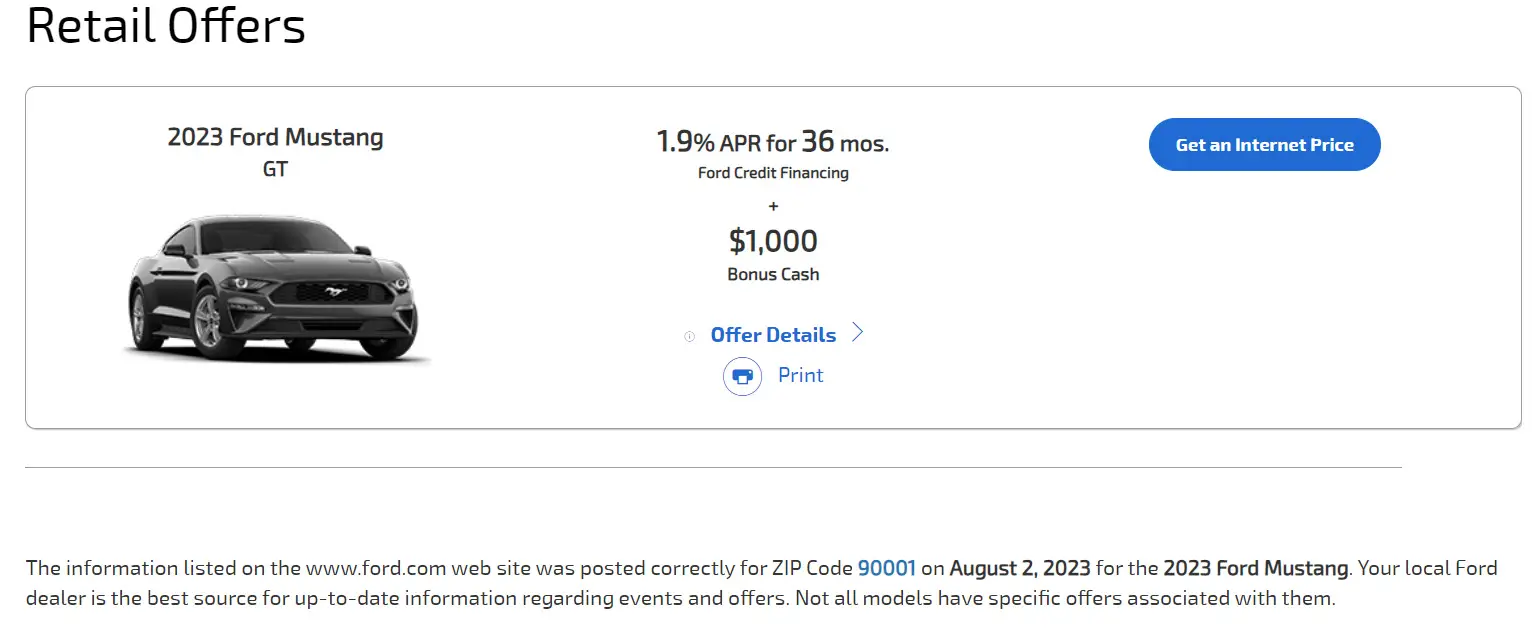The height and width of the screenshot is (637, 1536).
Task: Select the 1.9% APR for 36 mos. text
Action: coord(773,142)
